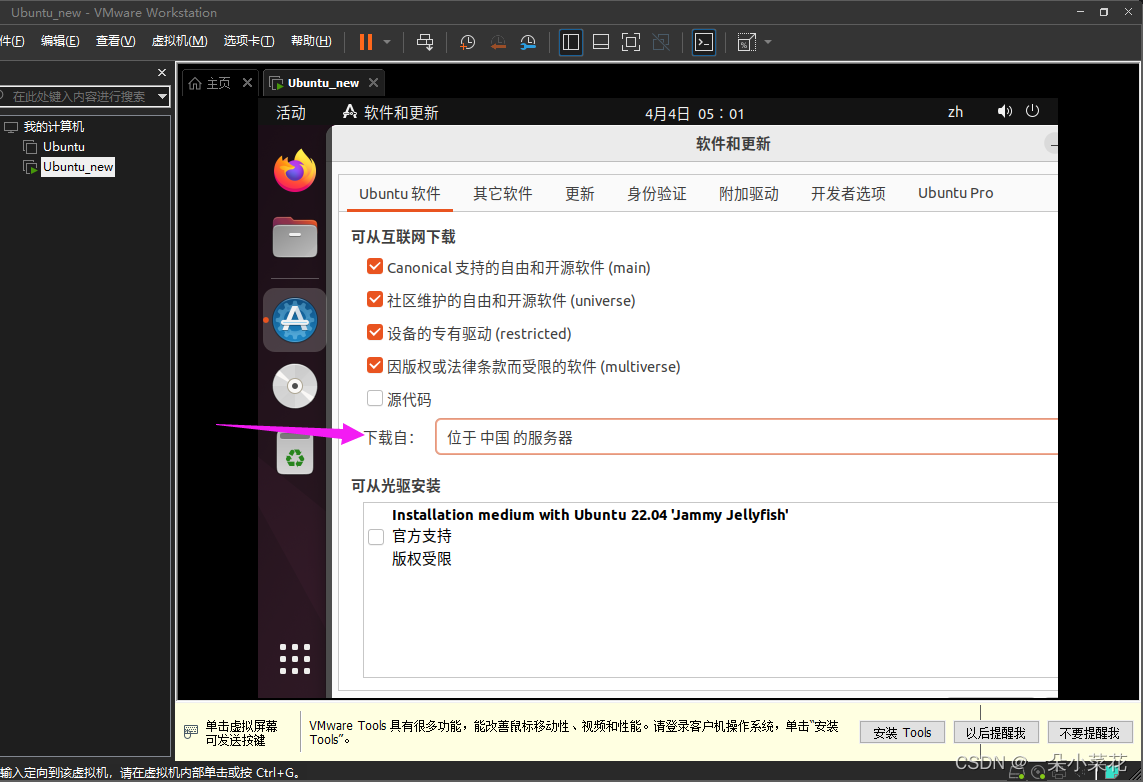Image resolution: width=1143 pixels, height=782 pixels.
Task: Pause the virtual machine from the toolbar
Action: pyautogui.click(x=366, y=42)
